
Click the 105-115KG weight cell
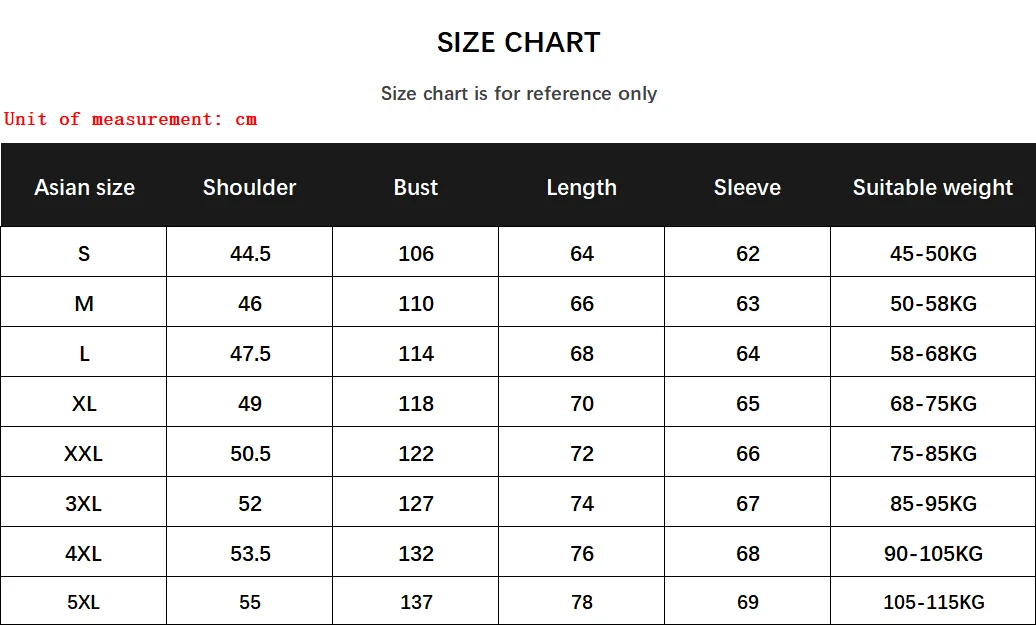pos(933,603)
